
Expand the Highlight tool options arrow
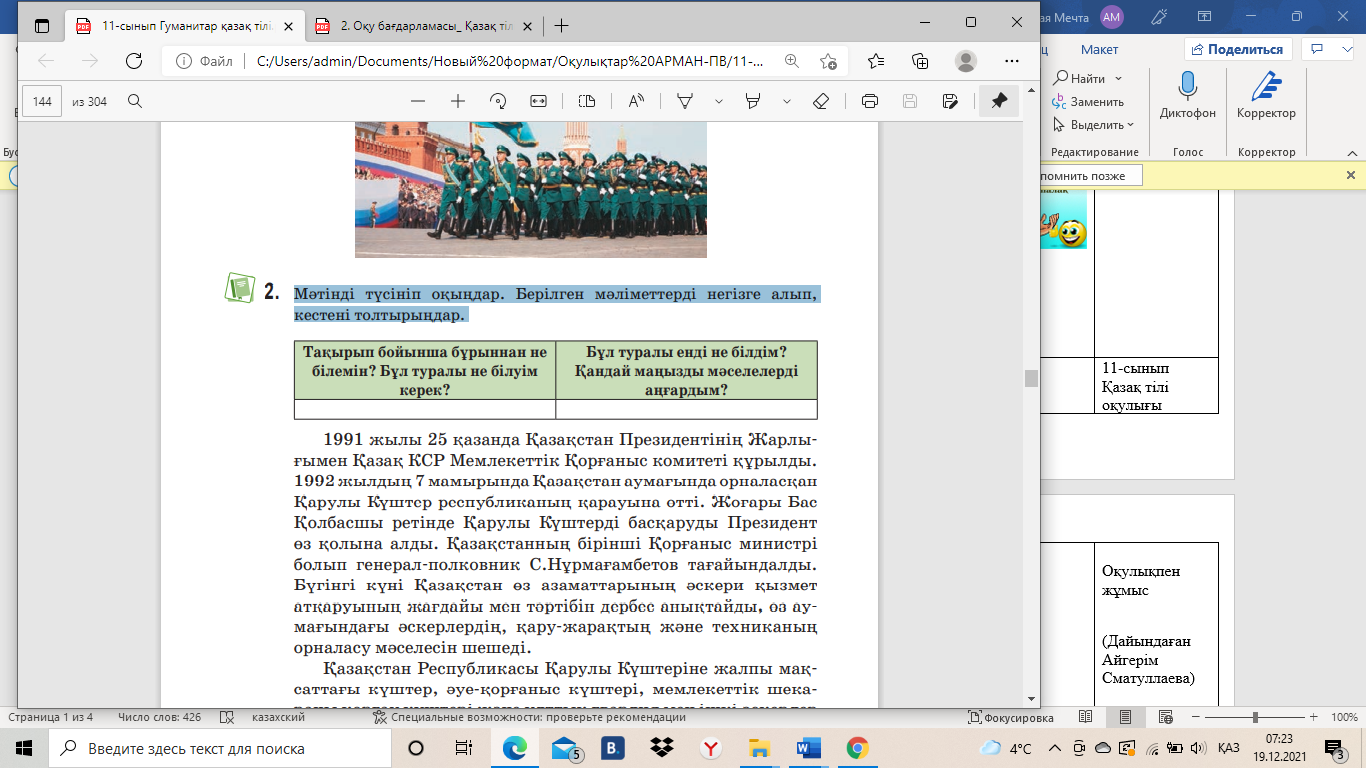[x=787, y=101]
